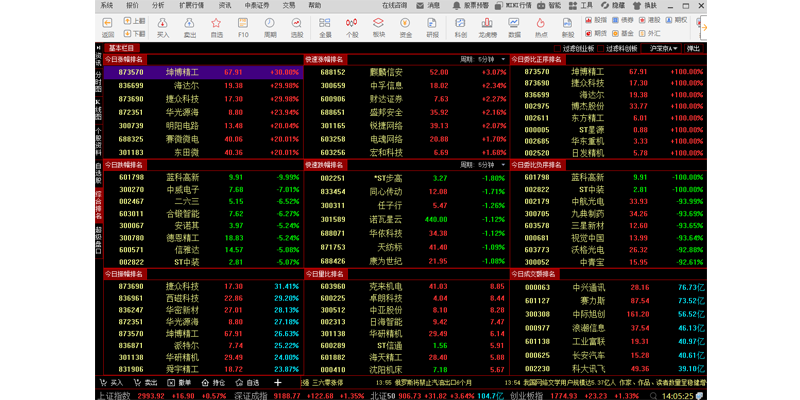Select the 蓝科高新 row in 今日跌幅排名
Viewport: 800px width, 400px height.
(204, 178)
